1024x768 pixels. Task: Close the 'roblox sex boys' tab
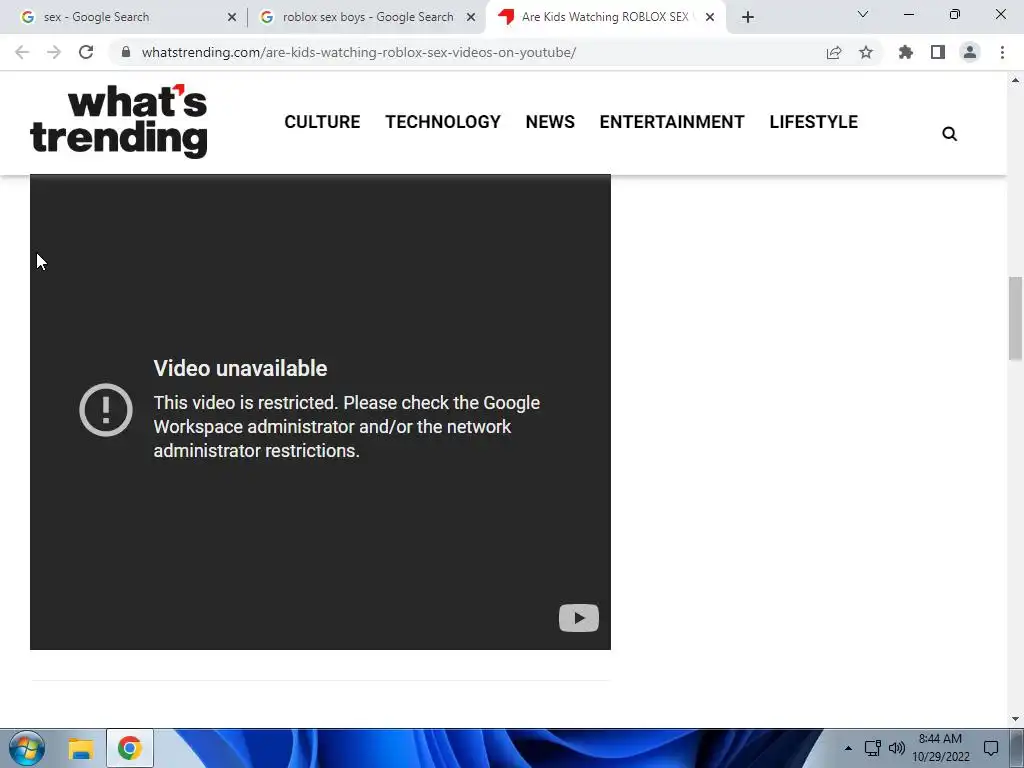[x=471, y=17]
